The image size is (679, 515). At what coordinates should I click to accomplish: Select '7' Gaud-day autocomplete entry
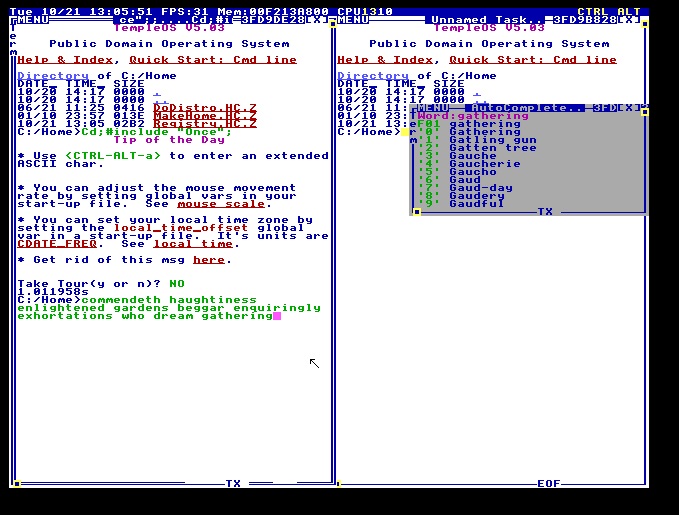click(x=465, y=188)
